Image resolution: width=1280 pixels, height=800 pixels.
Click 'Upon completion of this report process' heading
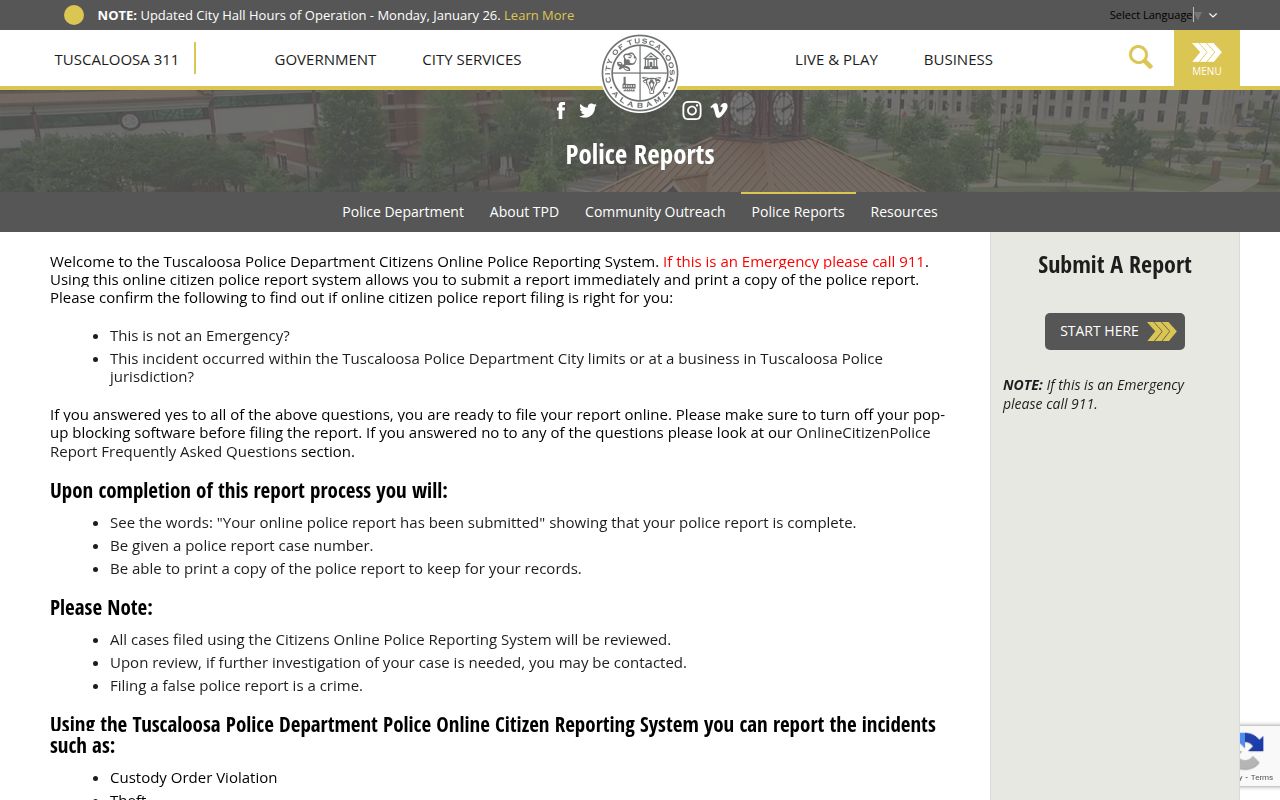(249, 491)
